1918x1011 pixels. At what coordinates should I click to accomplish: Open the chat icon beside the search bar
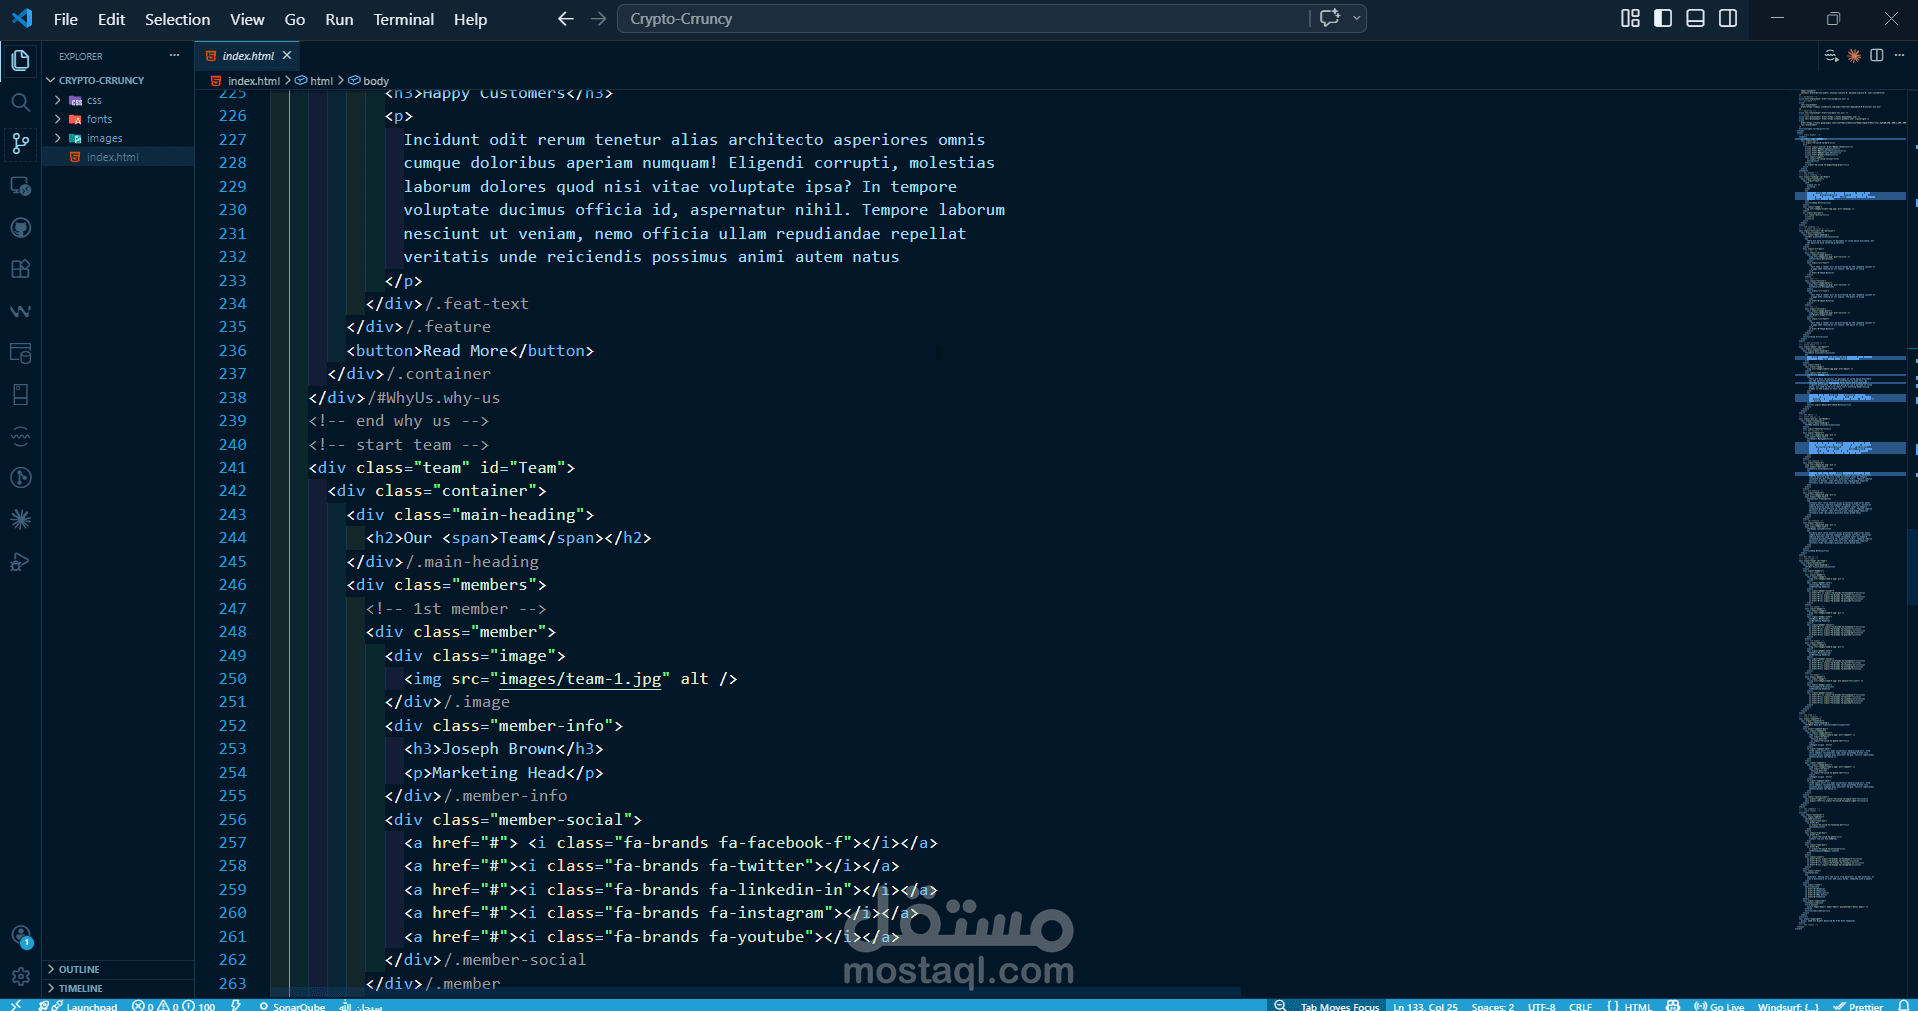(x=1330, y=18)
